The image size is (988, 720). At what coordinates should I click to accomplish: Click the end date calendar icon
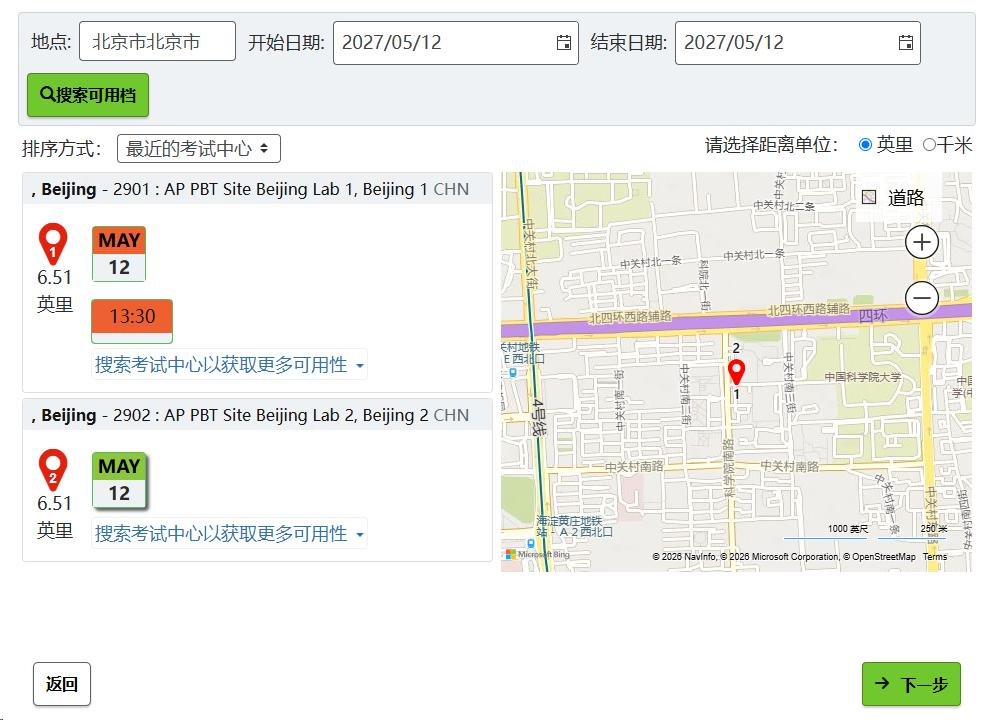click(x=905, y=42)
